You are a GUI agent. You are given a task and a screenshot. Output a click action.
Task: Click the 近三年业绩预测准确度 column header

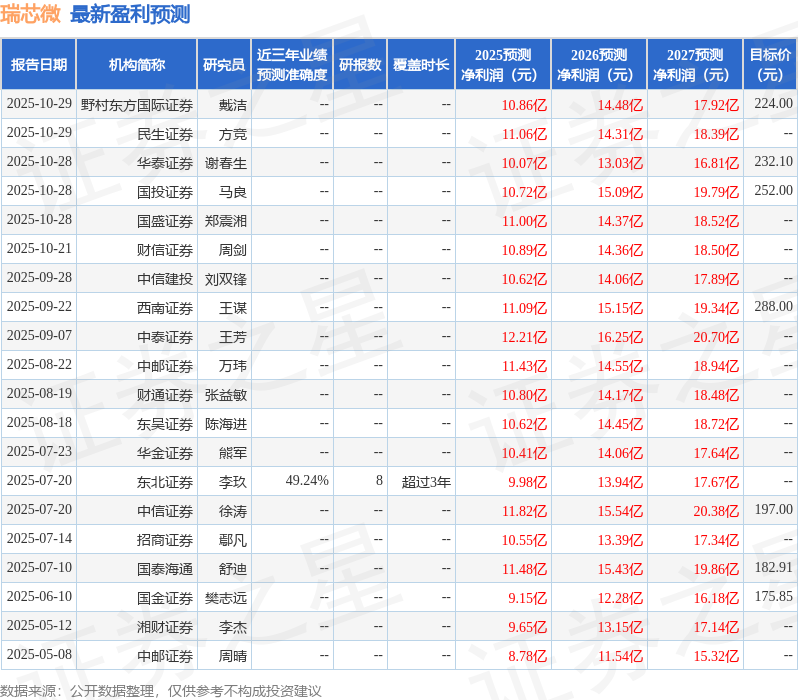pos(292,65)
